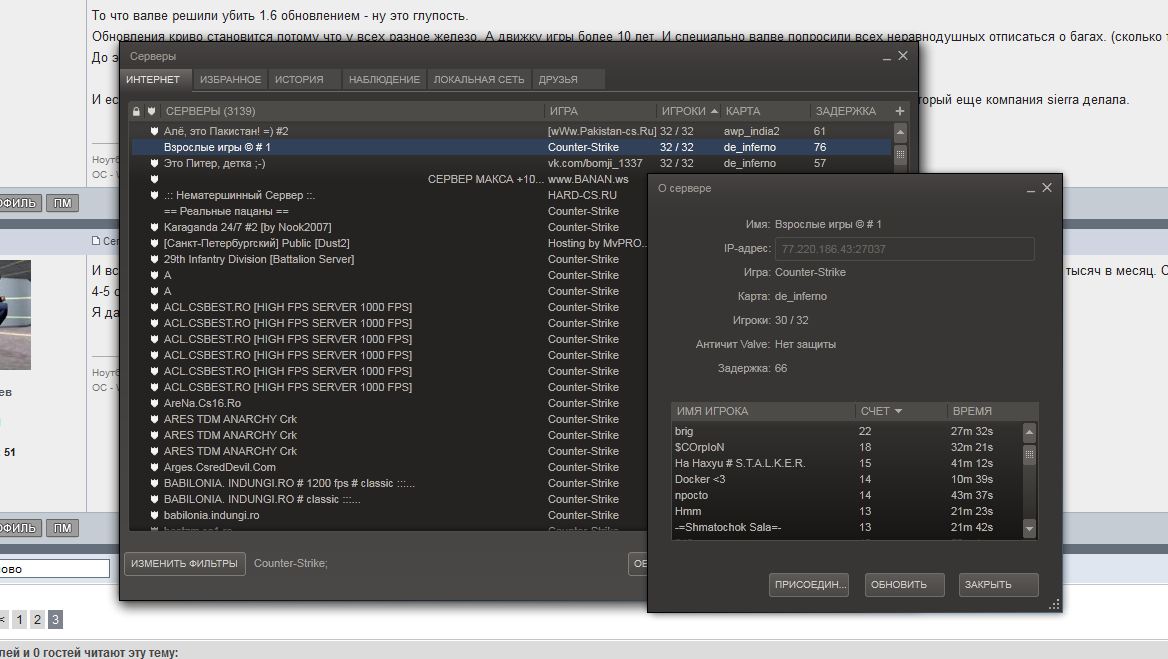Open the ЛОКАЛЬНАЯ СЕТЬ tab
Viewport: 1168px width, 659px height.
tap(479, 80)
